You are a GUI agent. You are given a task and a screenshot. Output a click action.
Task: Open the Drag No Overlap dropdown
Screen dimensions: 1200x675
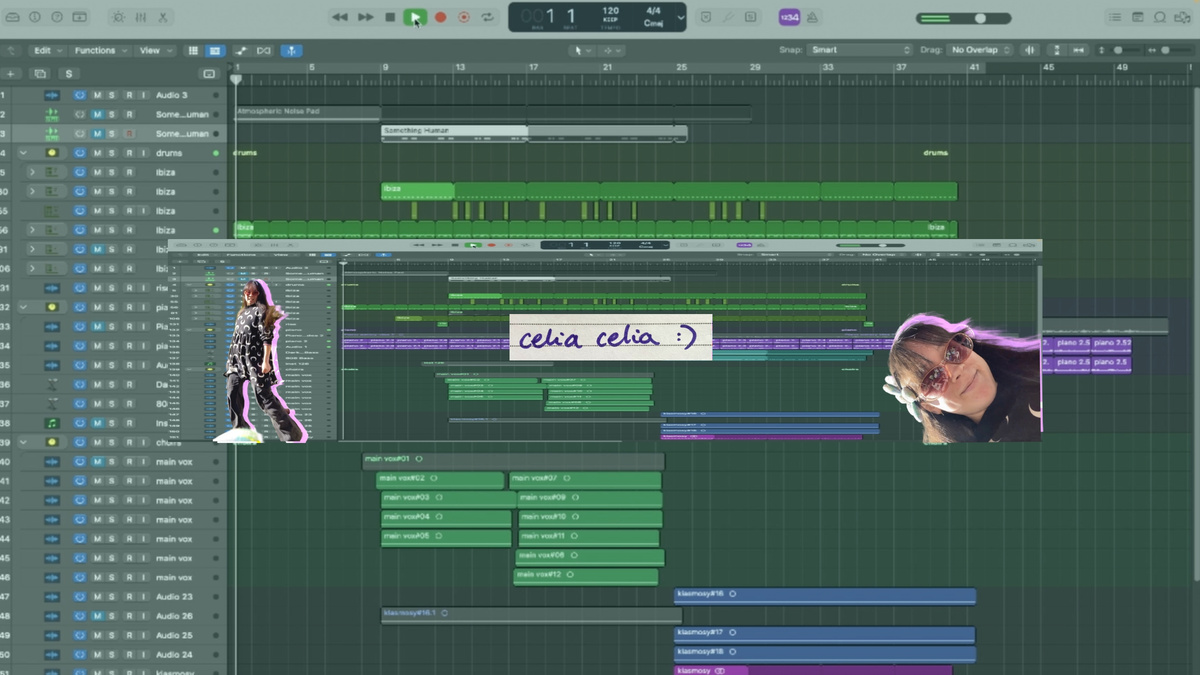click(x=980, y=50)
